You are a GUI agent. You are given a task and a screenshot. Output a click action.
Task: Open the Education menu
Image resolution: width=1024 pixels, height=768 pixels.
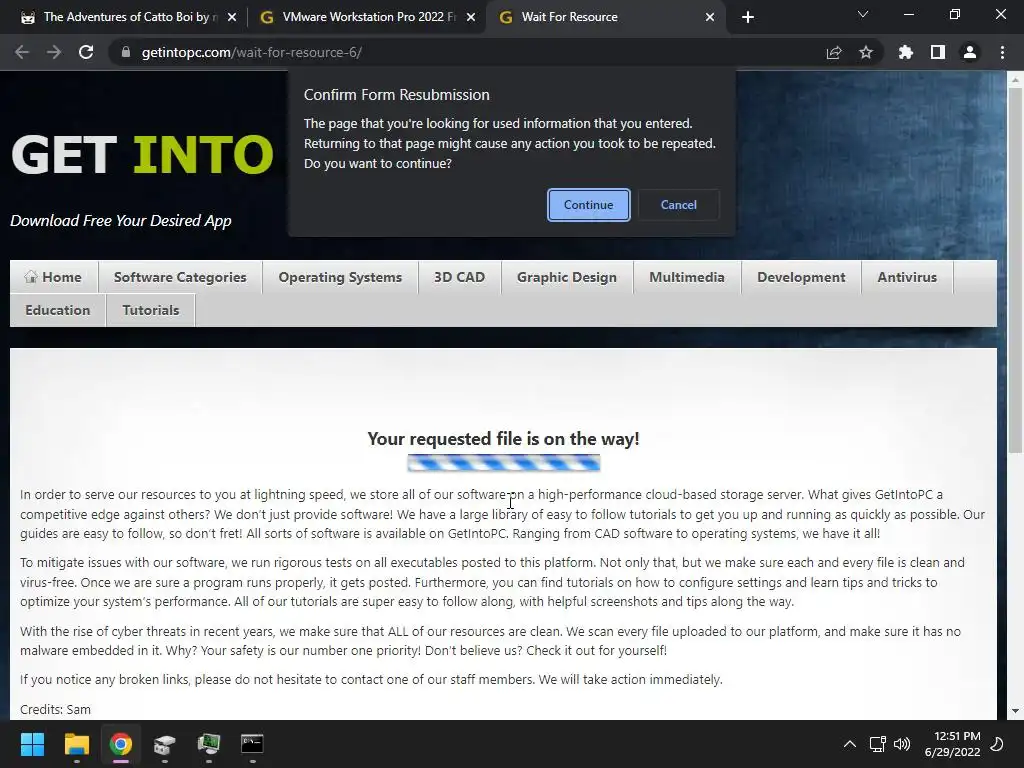[57, 310]
